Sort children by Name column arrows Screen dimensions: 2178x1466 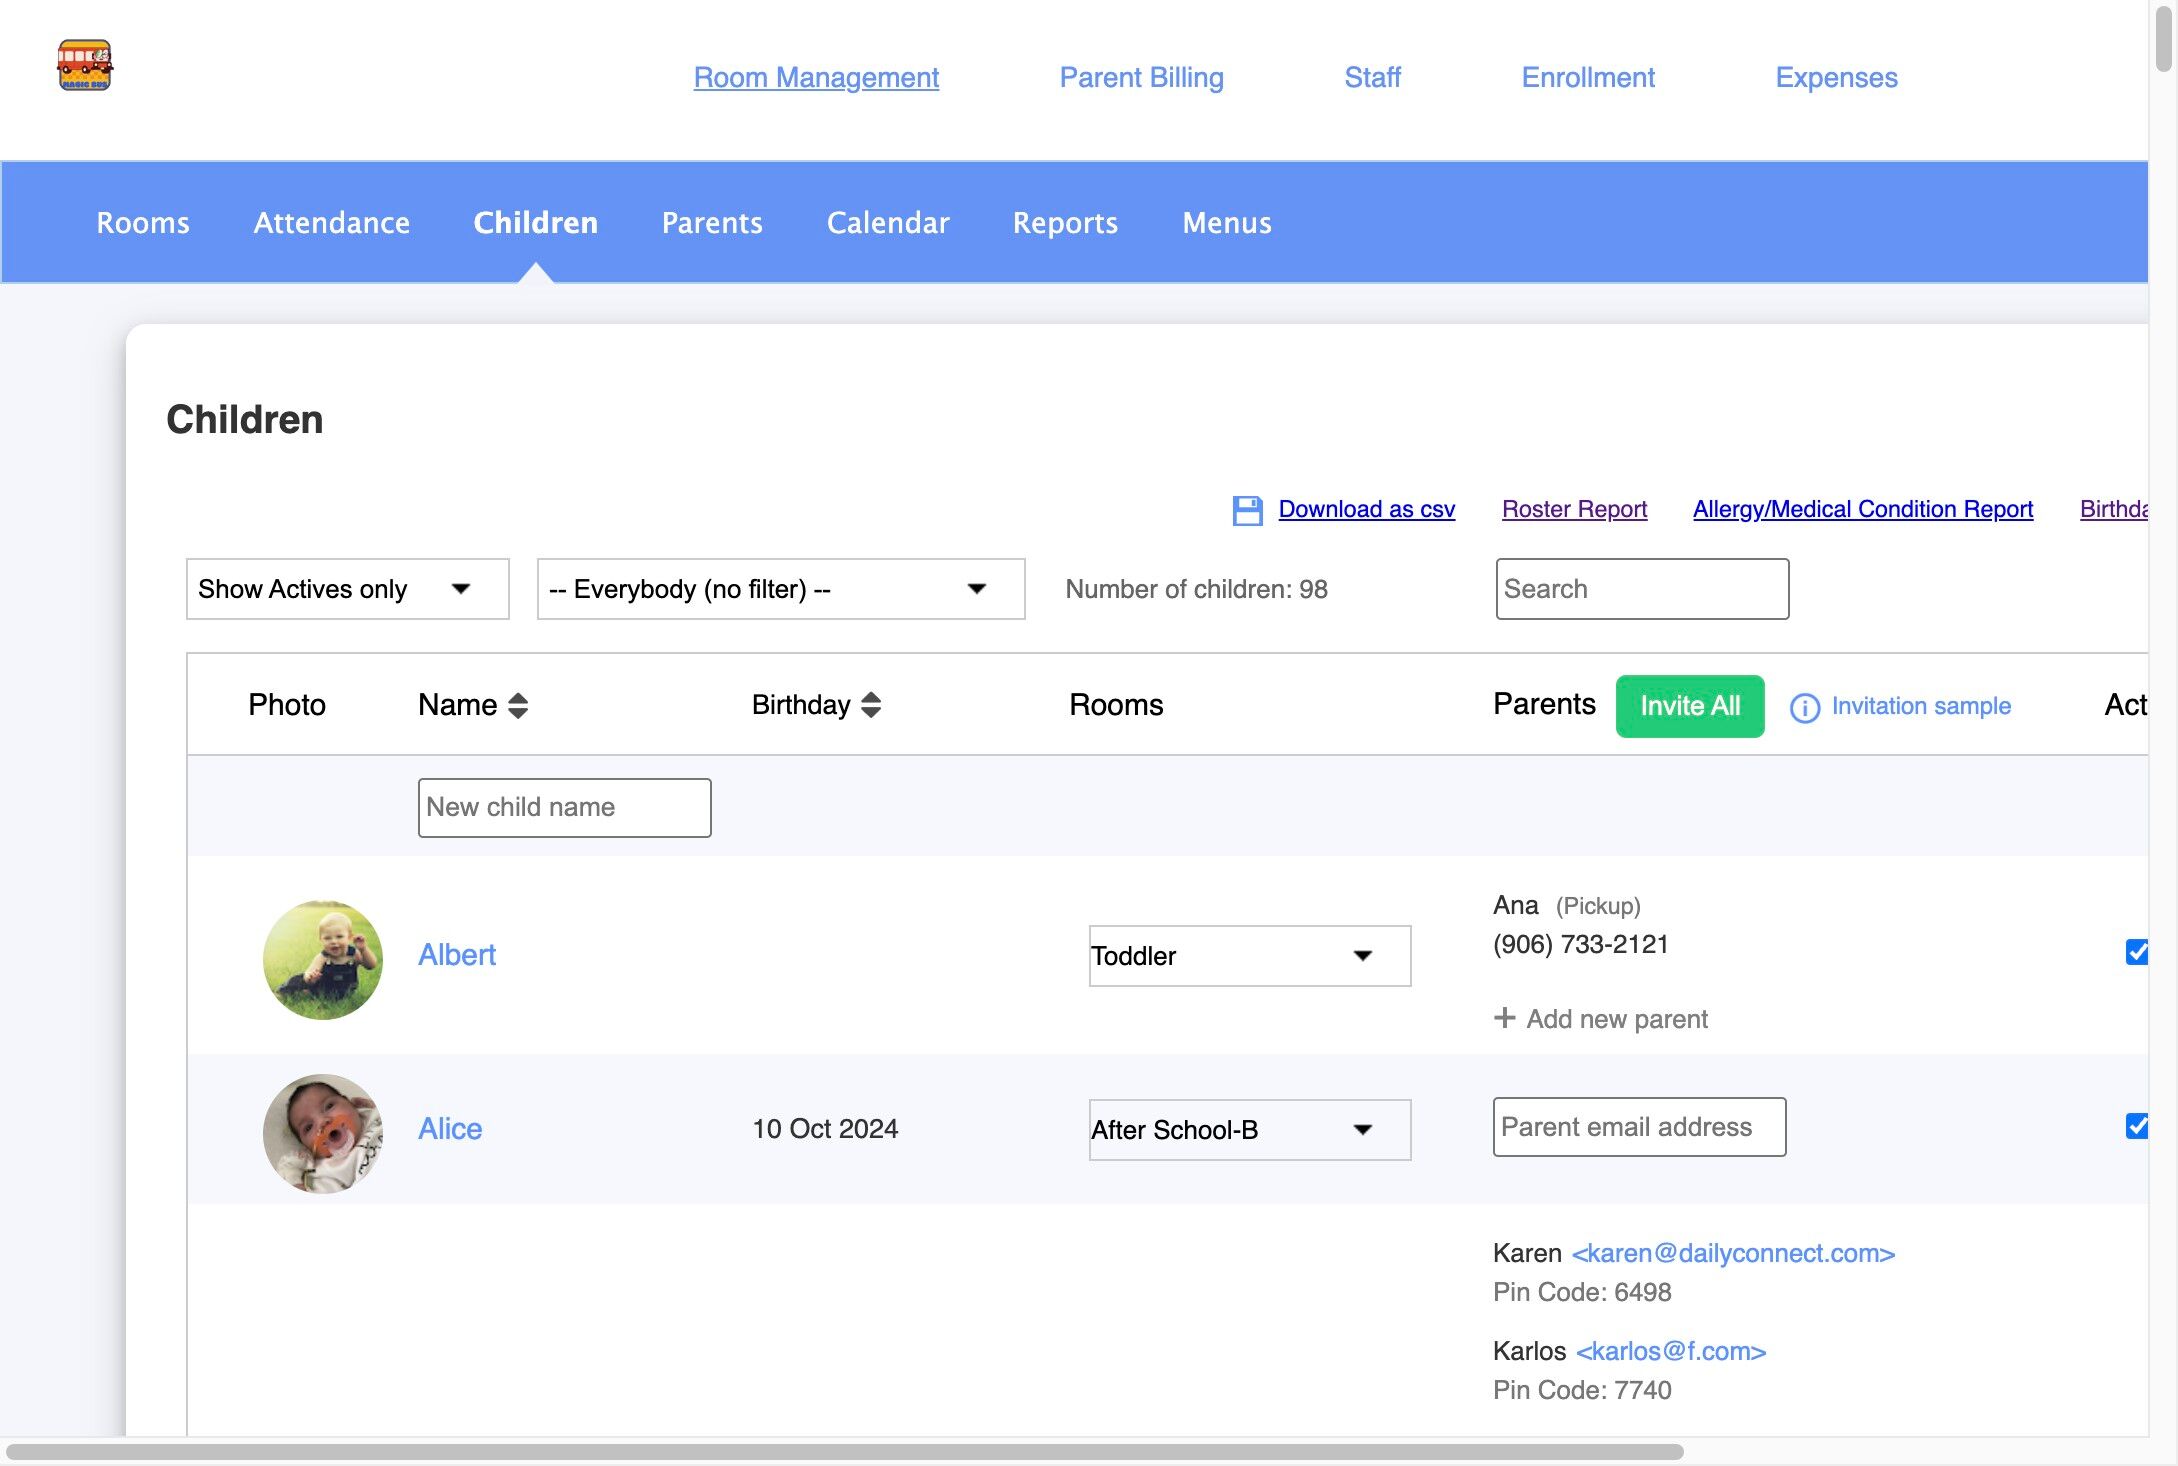[518, 705]
